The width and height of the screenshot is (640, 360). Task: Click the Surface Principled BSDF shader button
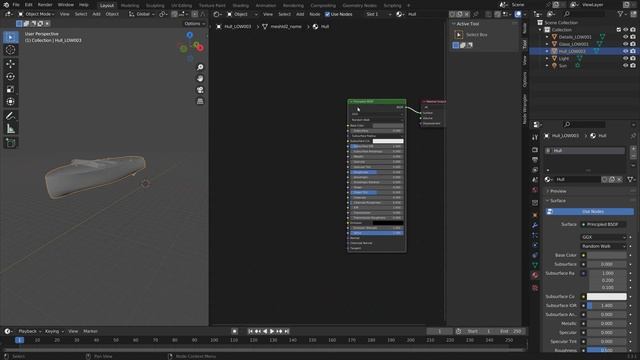[x=603, y=224]
